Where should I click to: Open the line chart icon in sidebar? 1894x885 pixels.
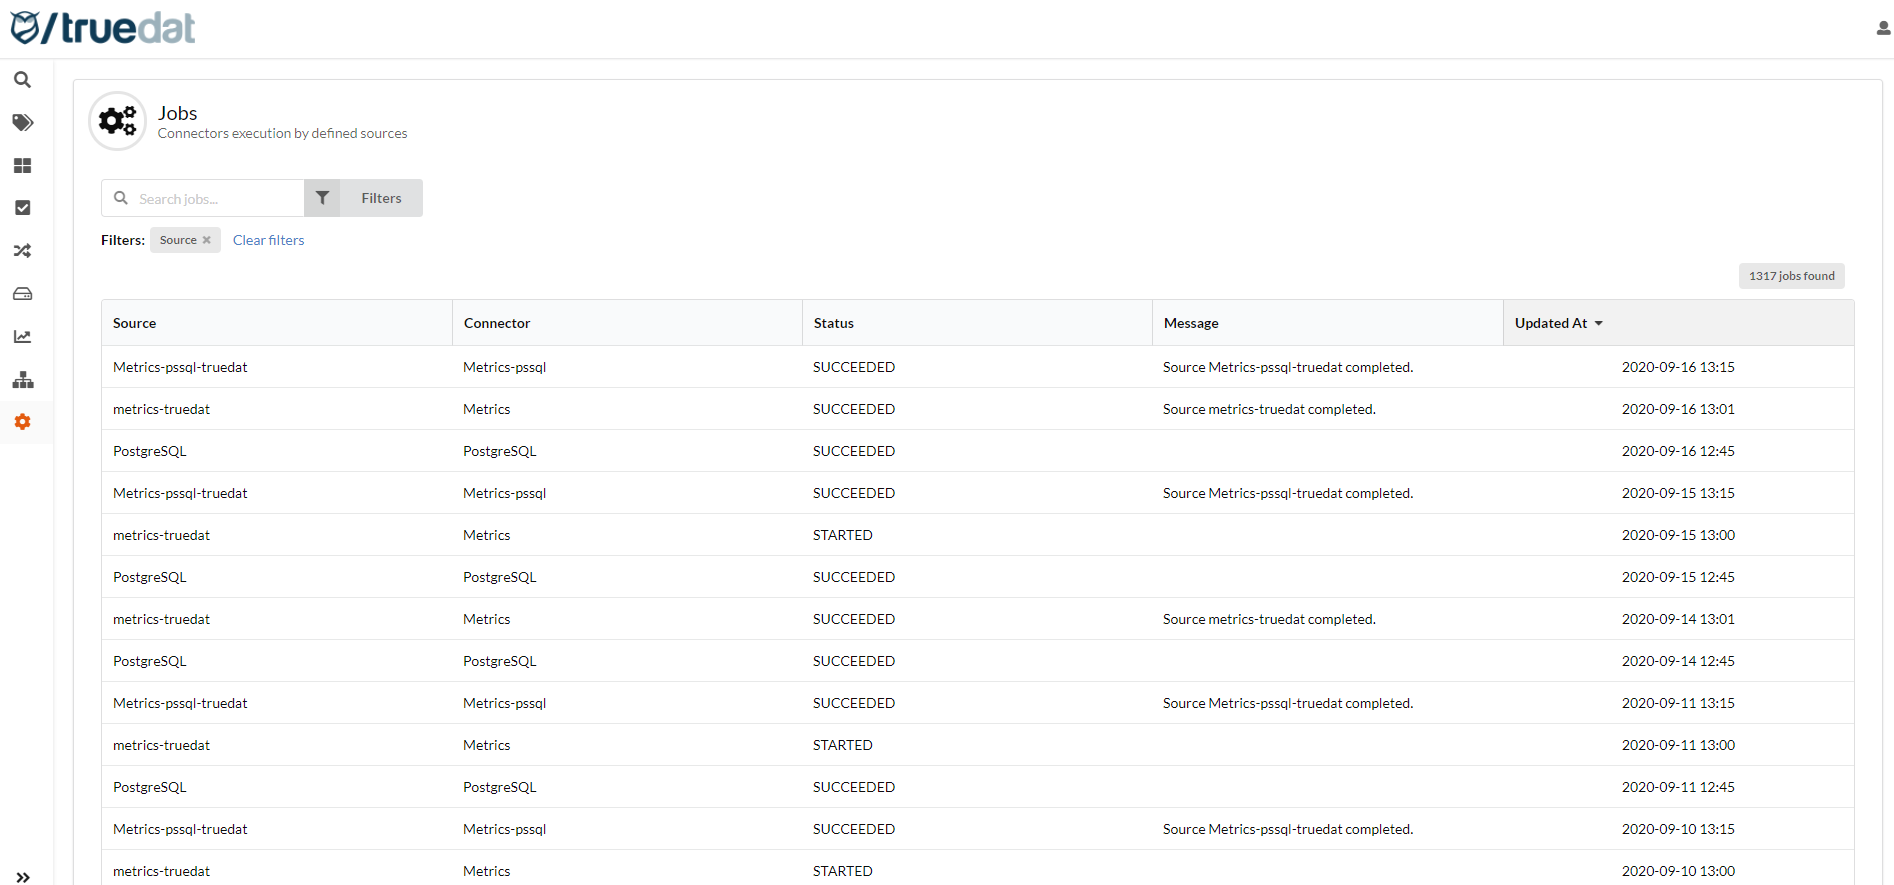click(22, 337)
